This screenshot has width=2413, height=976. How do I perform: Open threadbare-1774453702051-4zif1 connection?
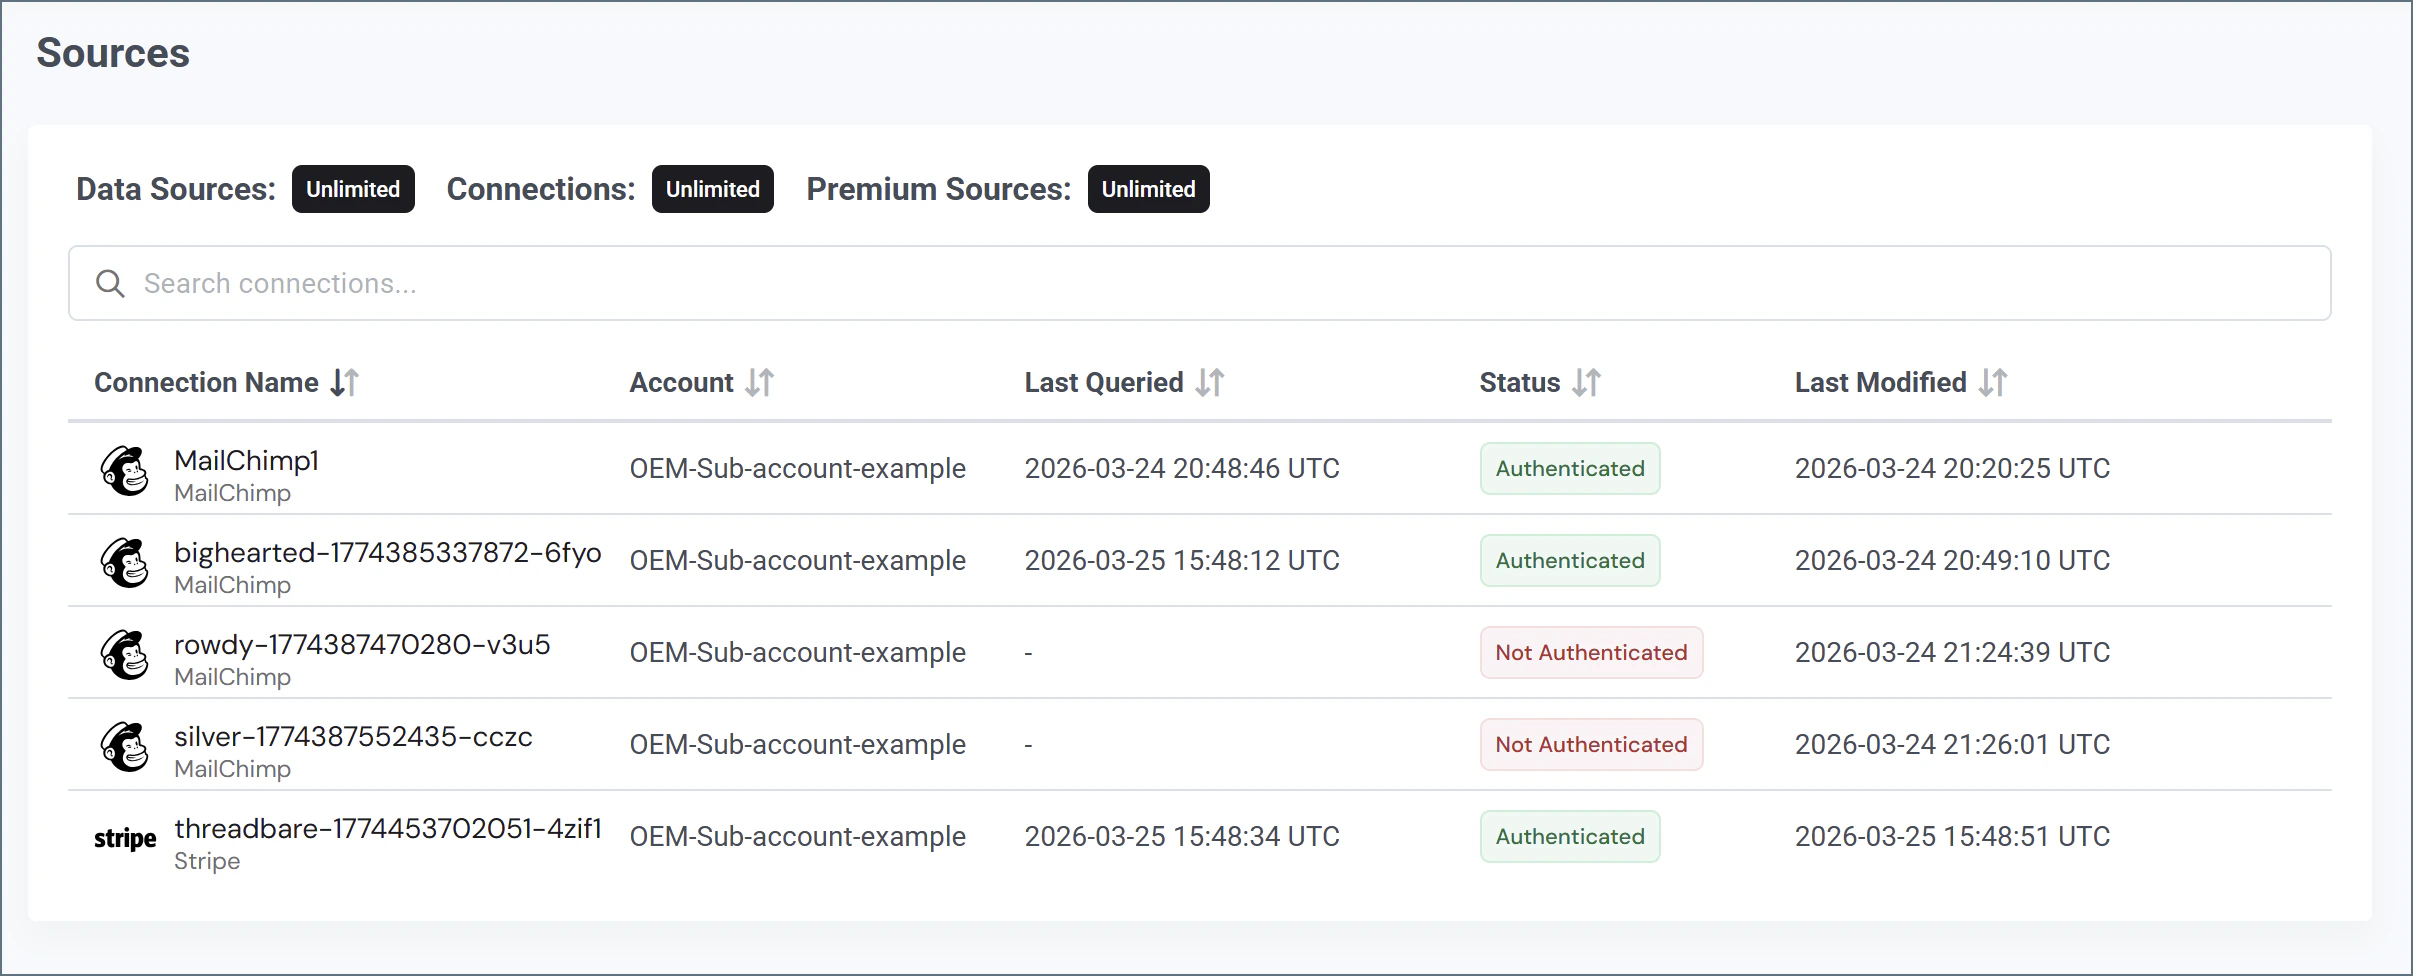[x=388, y=828]
